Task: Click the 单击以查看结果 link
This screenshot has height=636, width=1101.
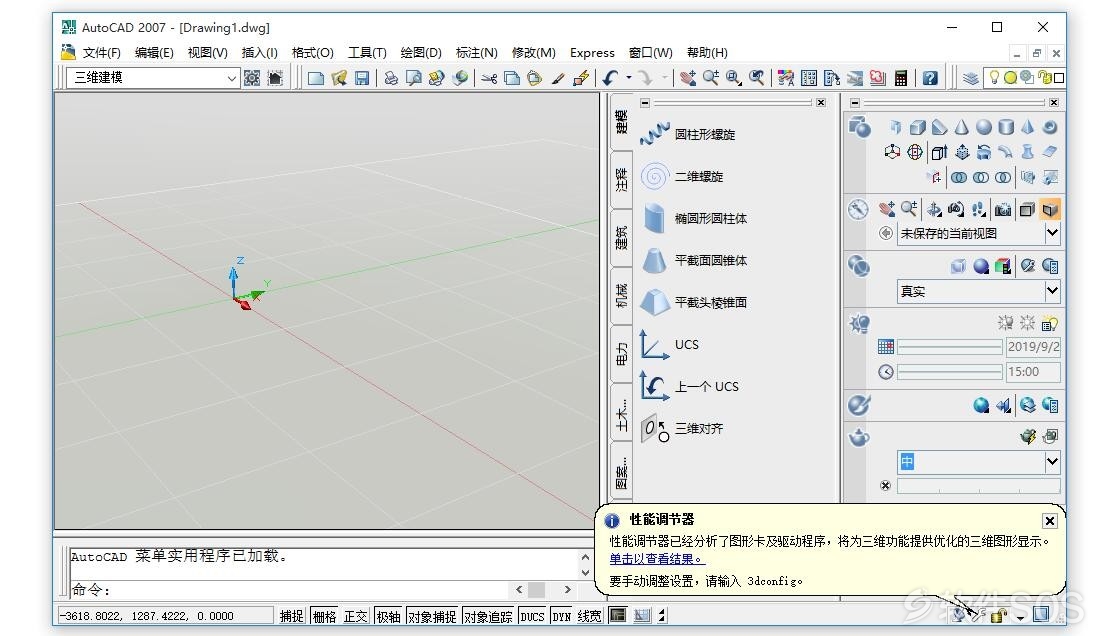Action: coord(657,559)
